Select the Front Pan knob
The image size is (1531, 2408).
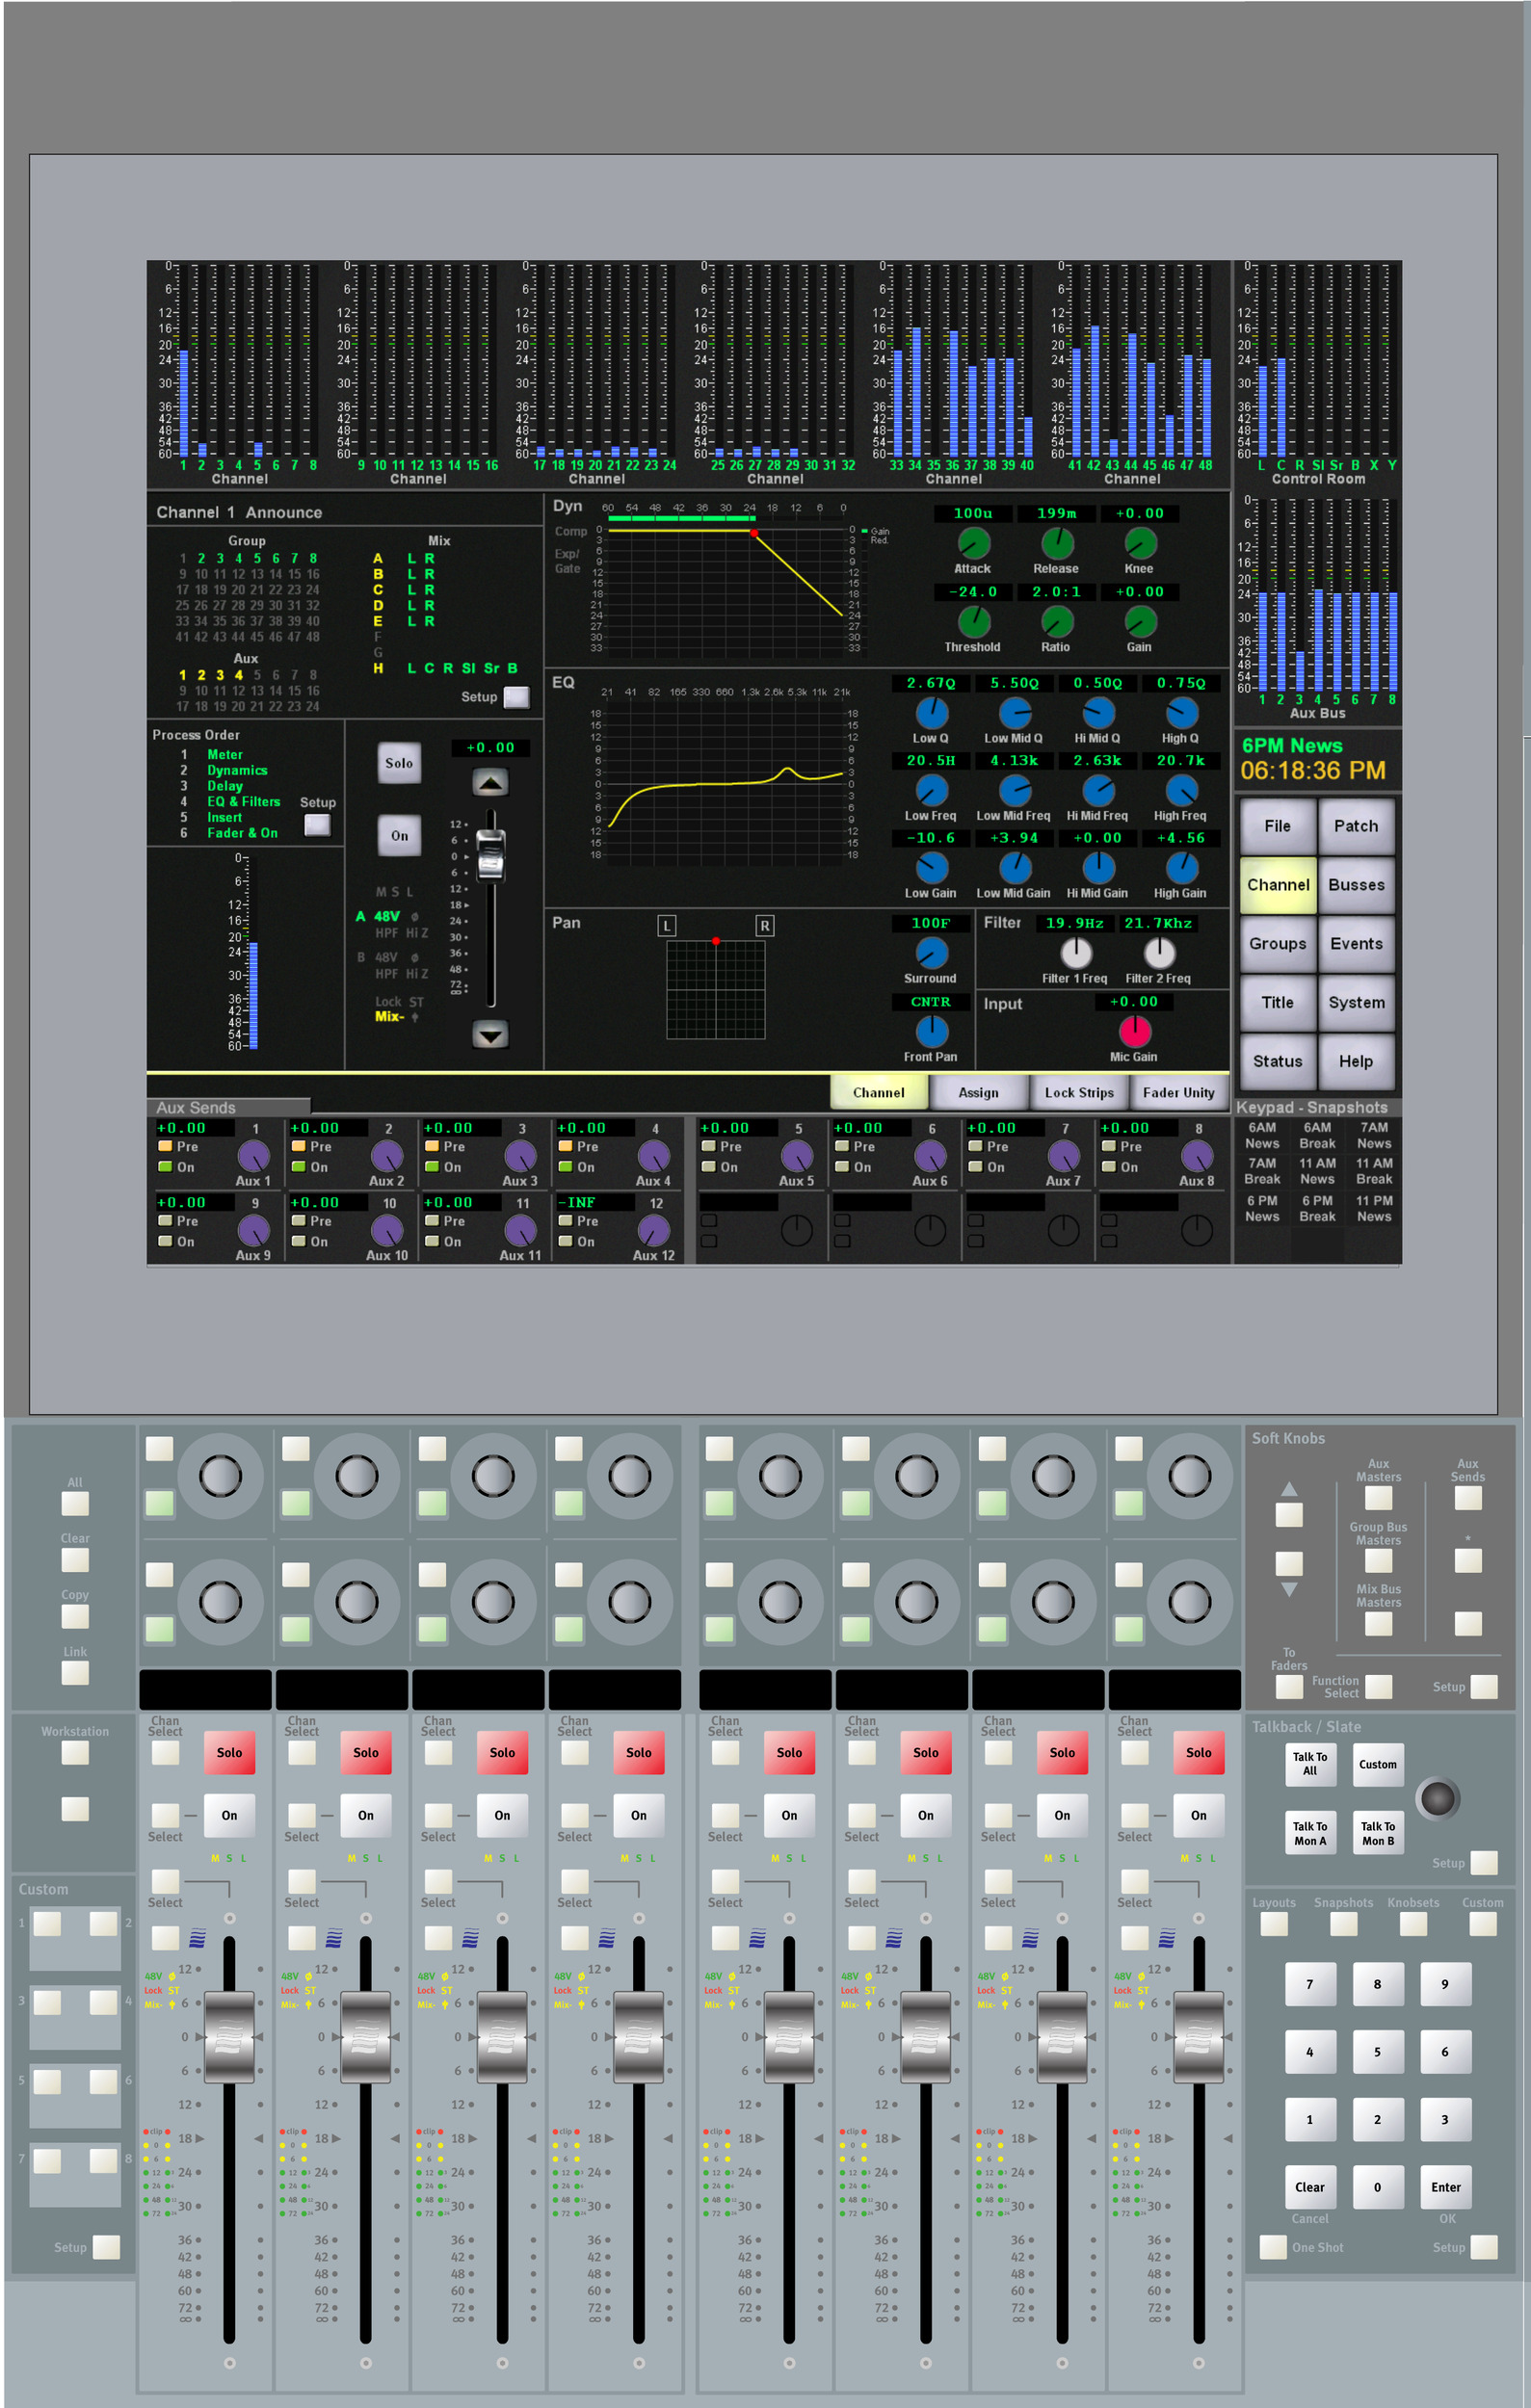coord(931,1031)
